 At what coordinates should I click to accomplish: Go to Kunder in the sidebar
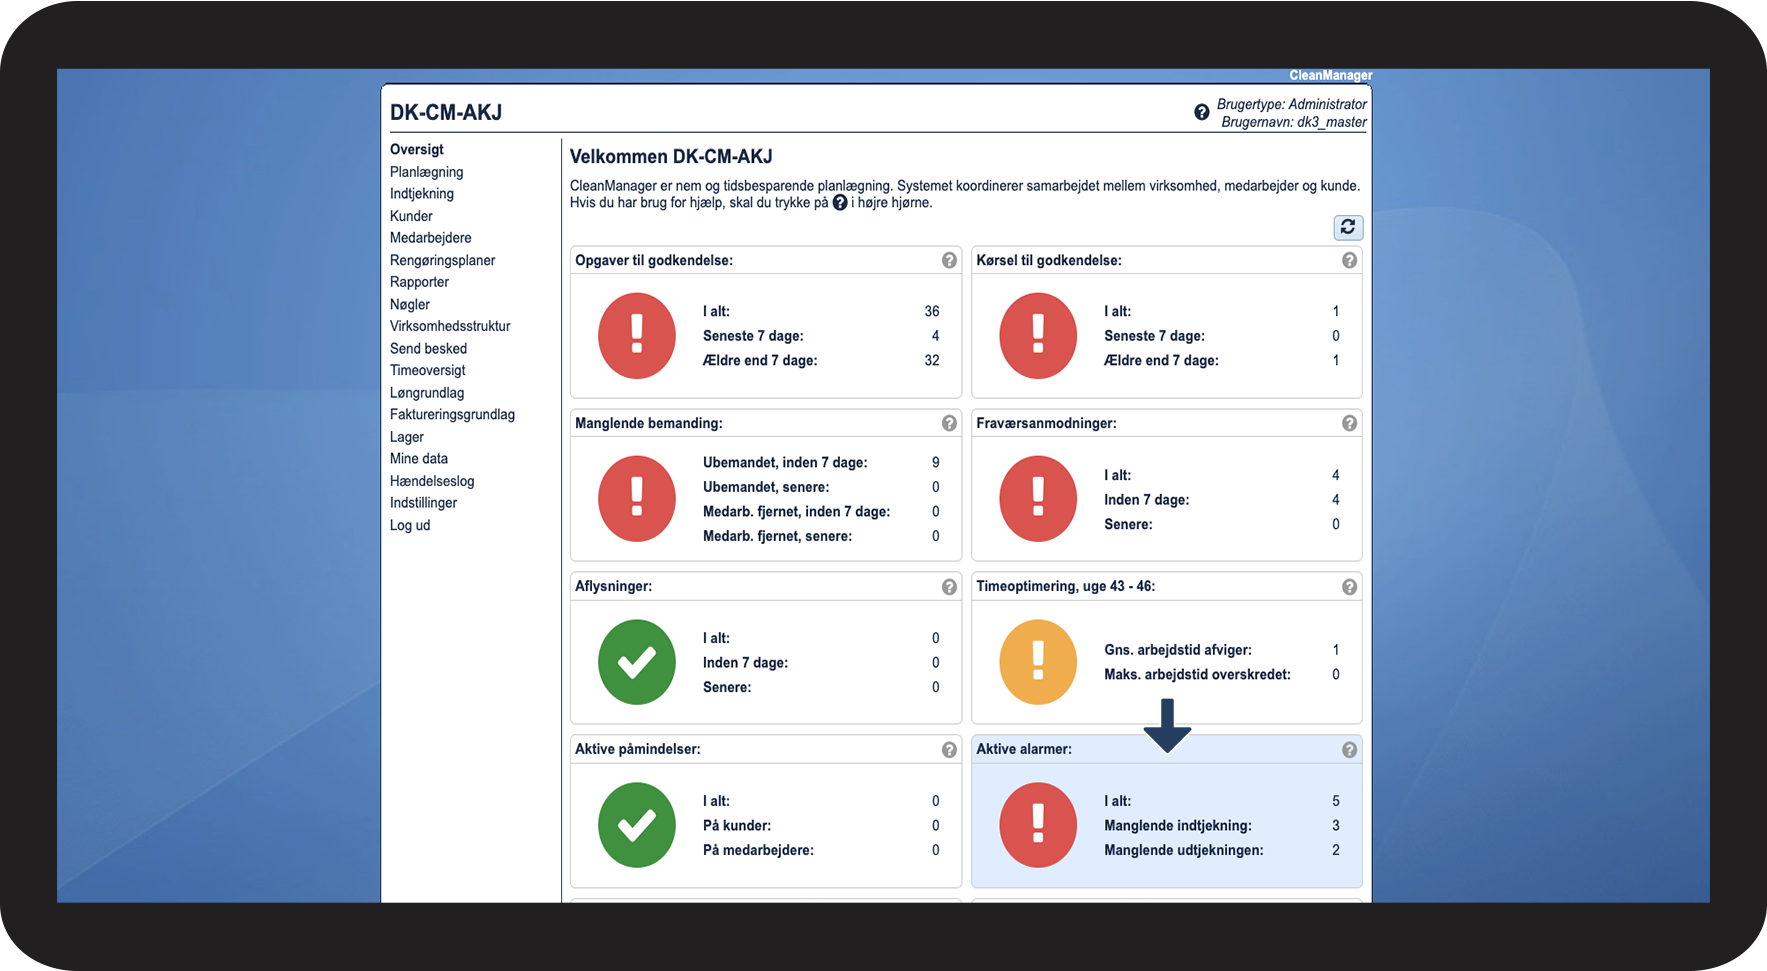(x=411, y=216)
